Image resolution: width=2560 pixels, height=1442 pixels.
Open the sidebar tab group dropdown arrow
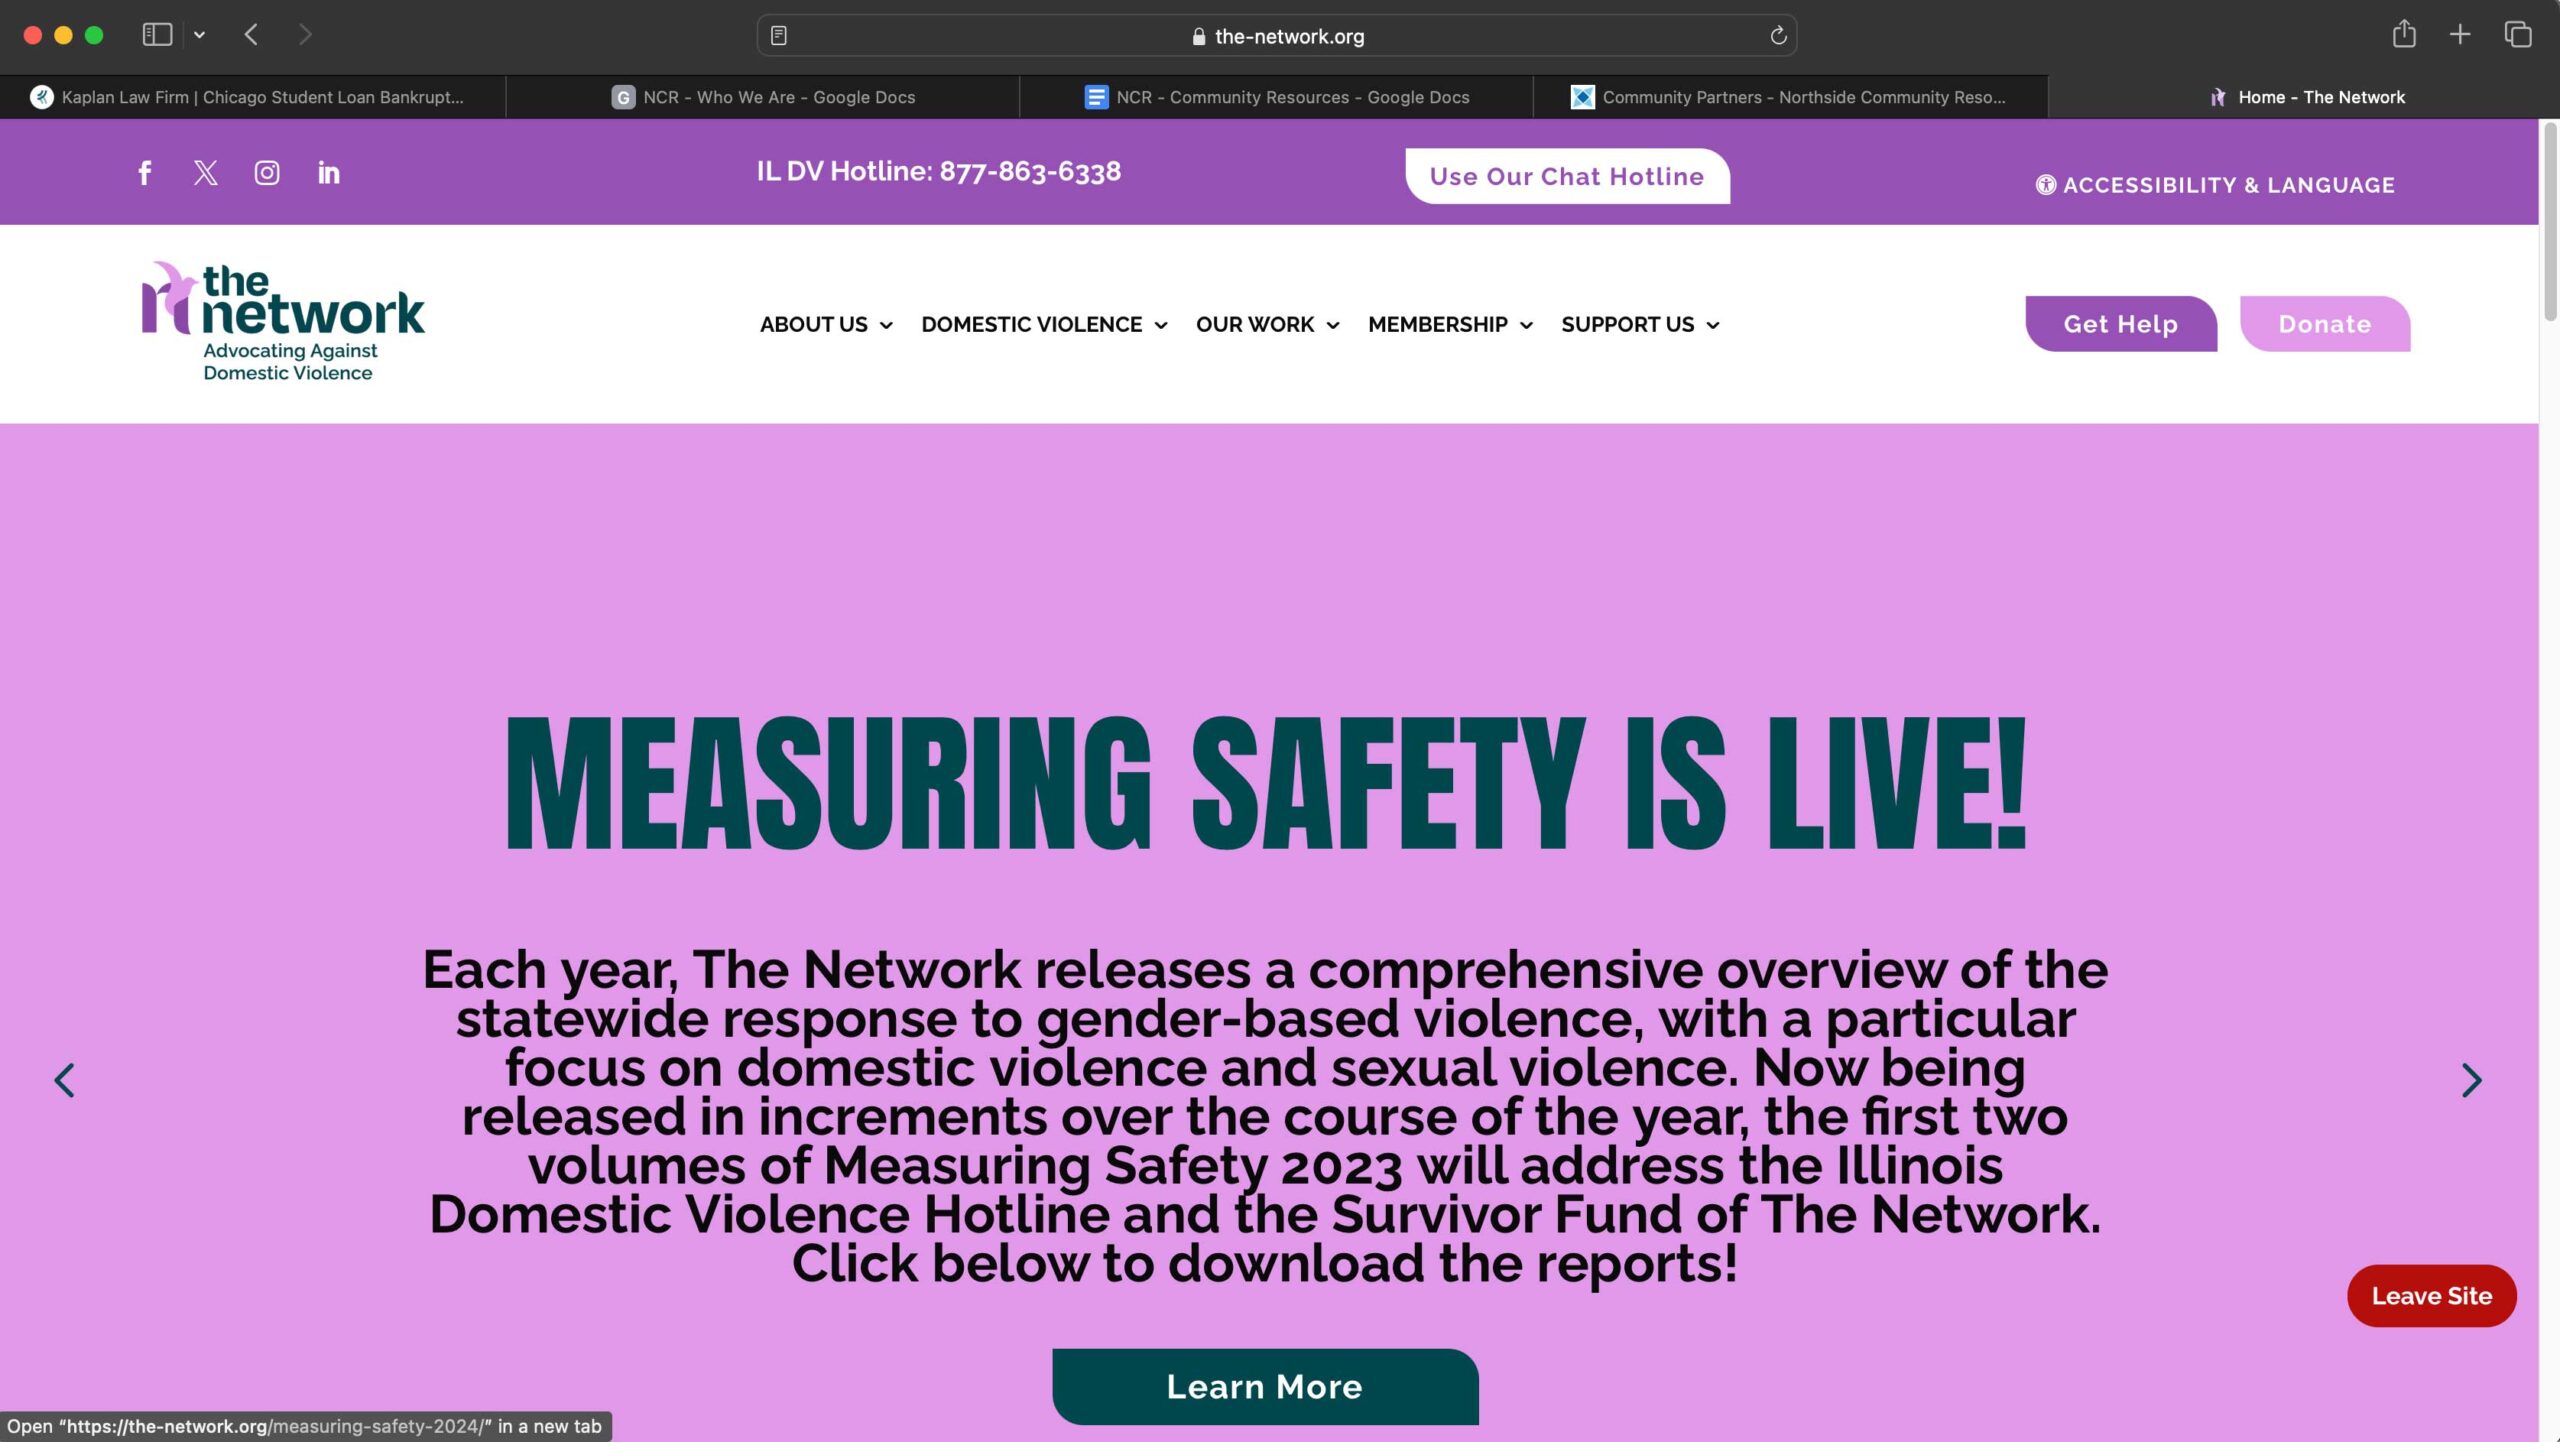(199, 35)
